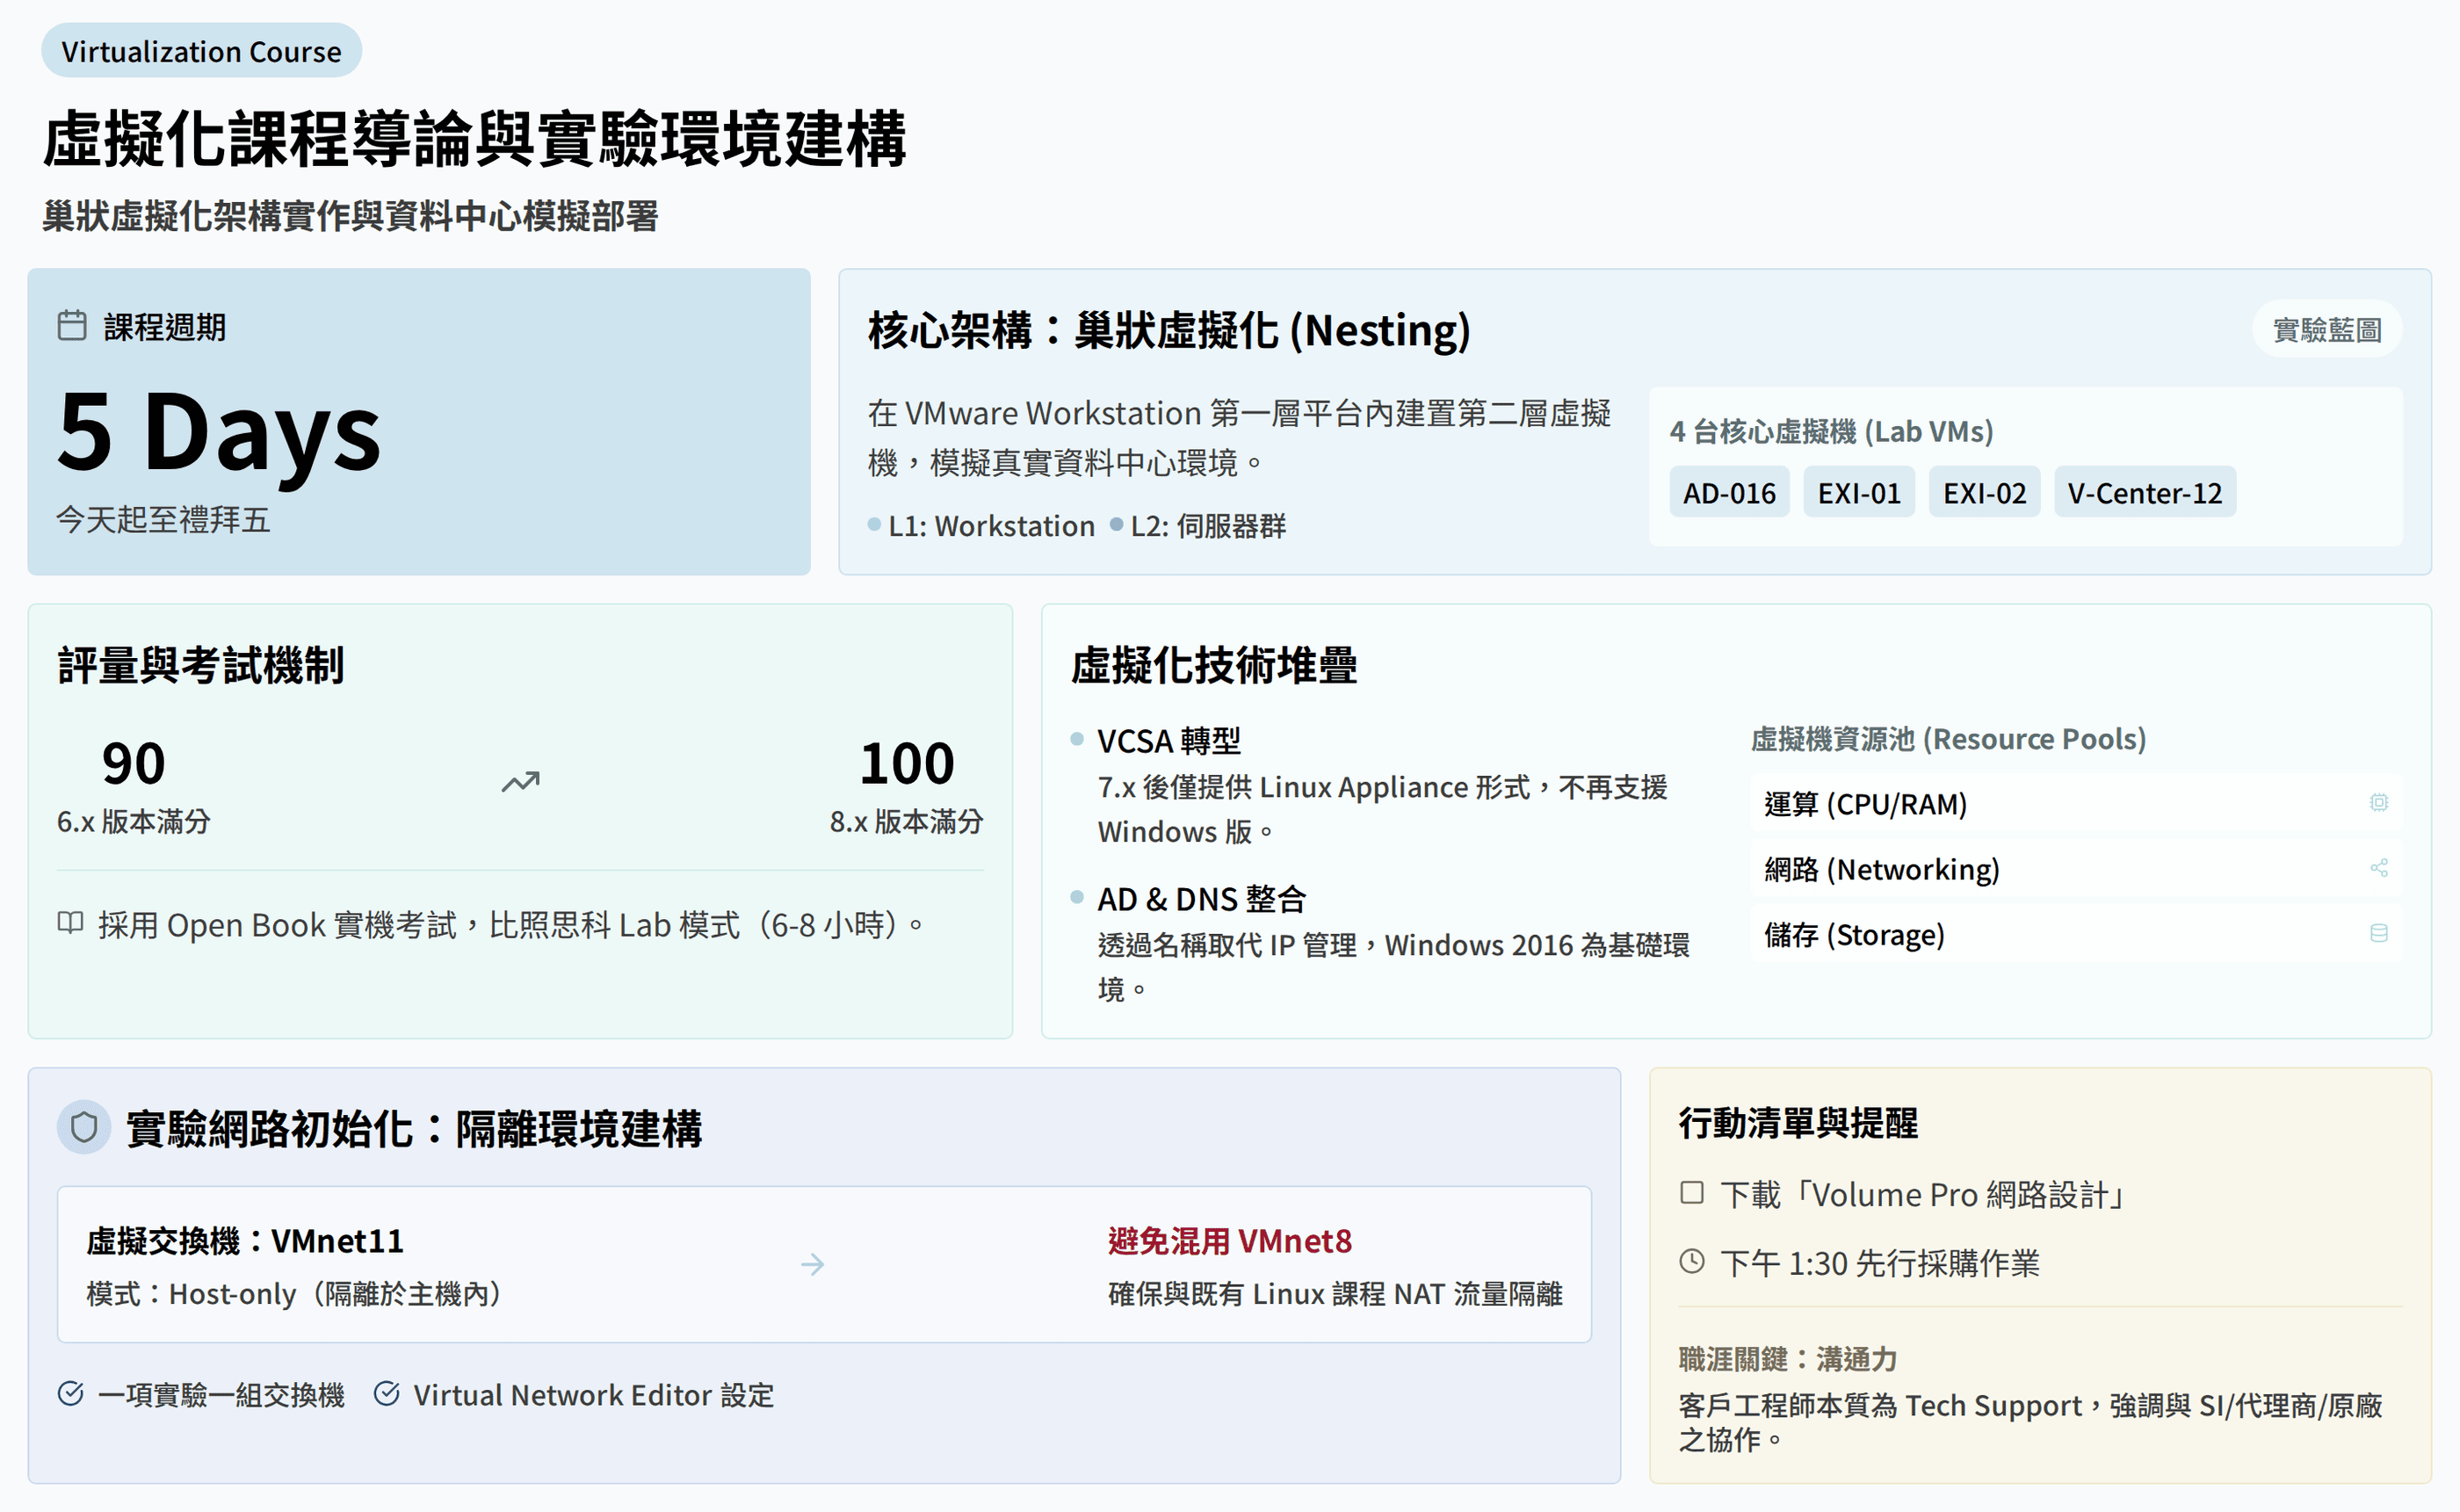Select the AD-016 VM tag
The width and height of the screenshot is (2460, 1512).
coord(1729,493)
